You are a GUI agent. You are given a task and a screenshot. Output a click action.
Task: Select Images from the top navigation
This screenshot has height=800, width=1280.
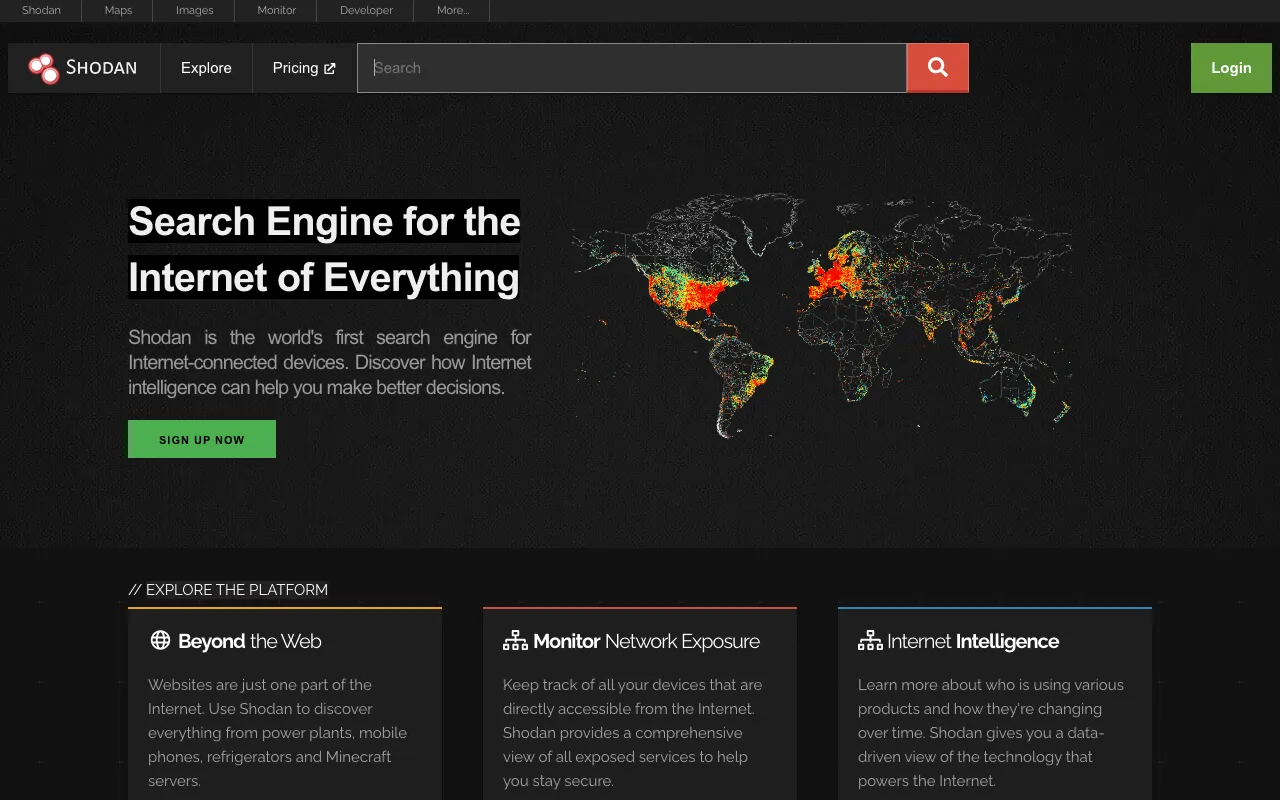coord(193,10)
